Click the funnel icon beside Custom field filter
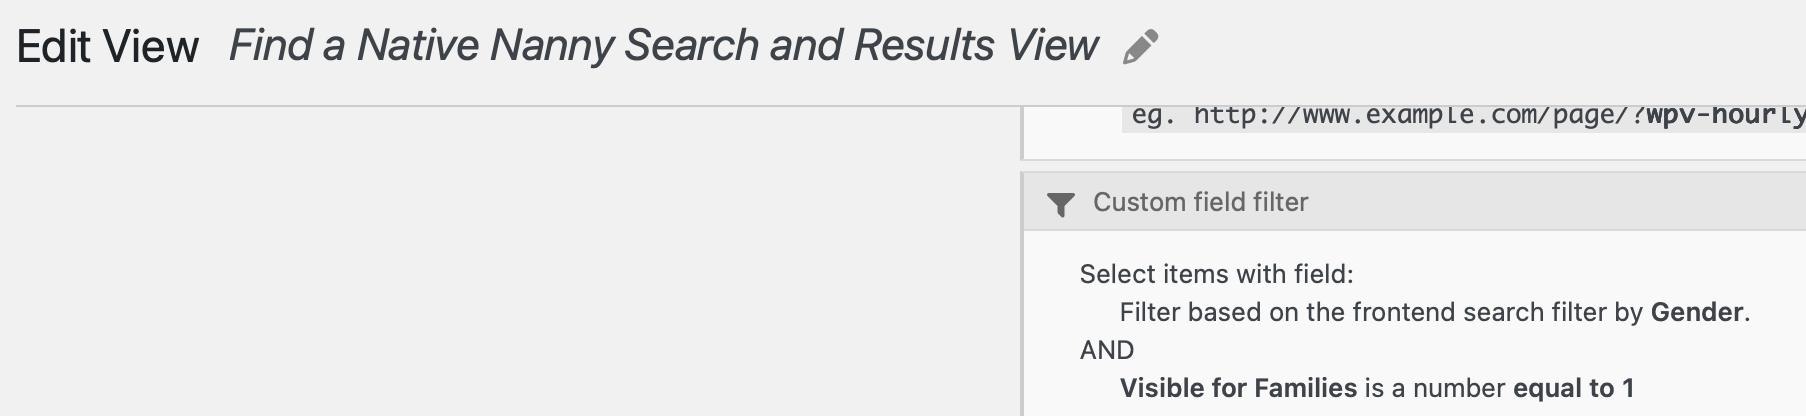This screenshot has height=416, width=1806. (1060, 204)
